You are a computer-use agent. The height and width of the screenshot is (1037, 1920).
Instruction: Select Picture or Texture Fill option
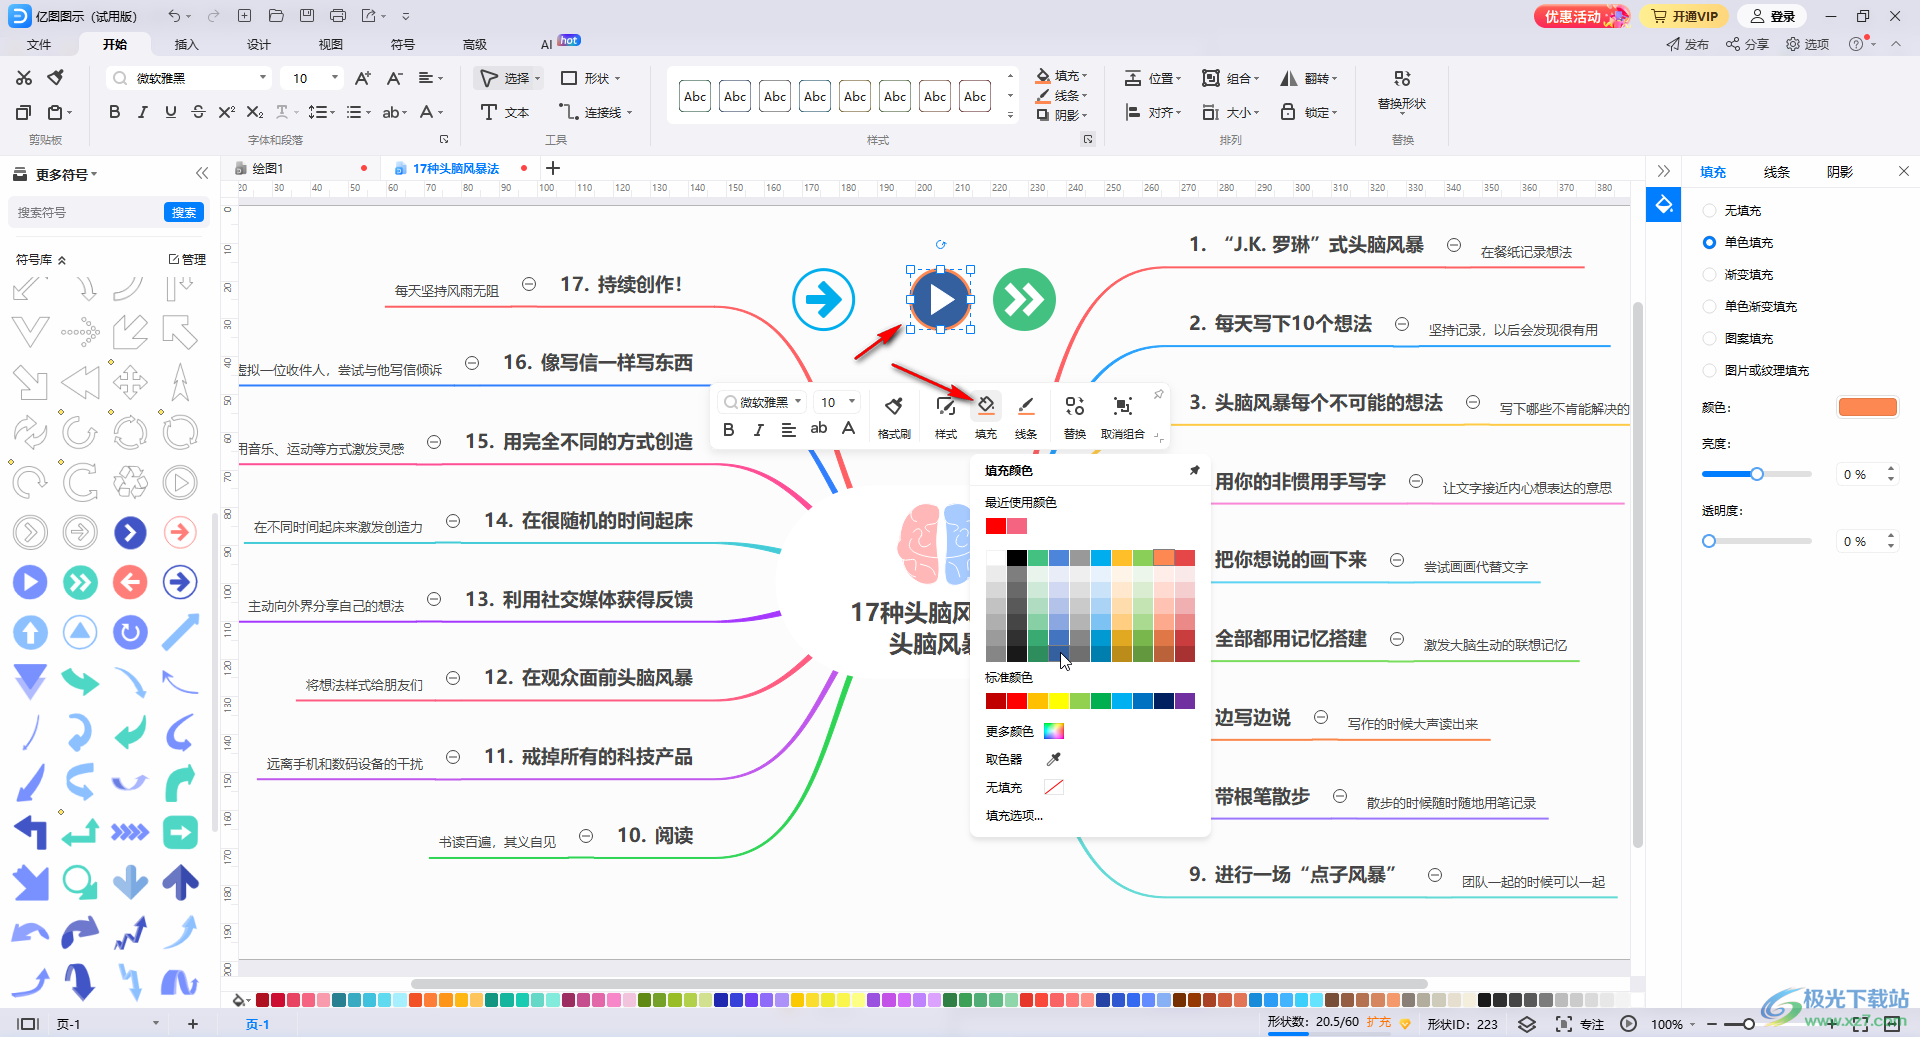(1709, 370)
